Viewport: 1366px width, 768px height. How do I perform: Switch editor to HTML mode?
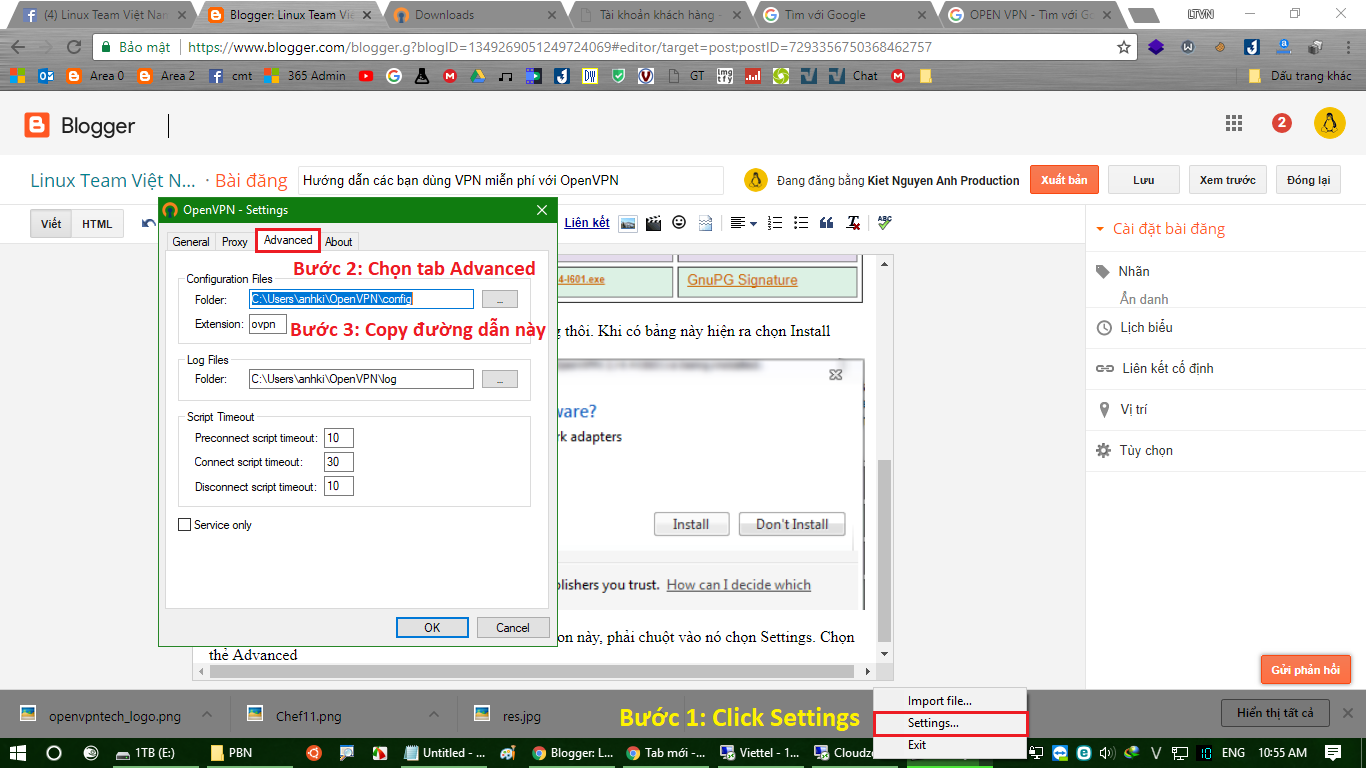[97, 224]
